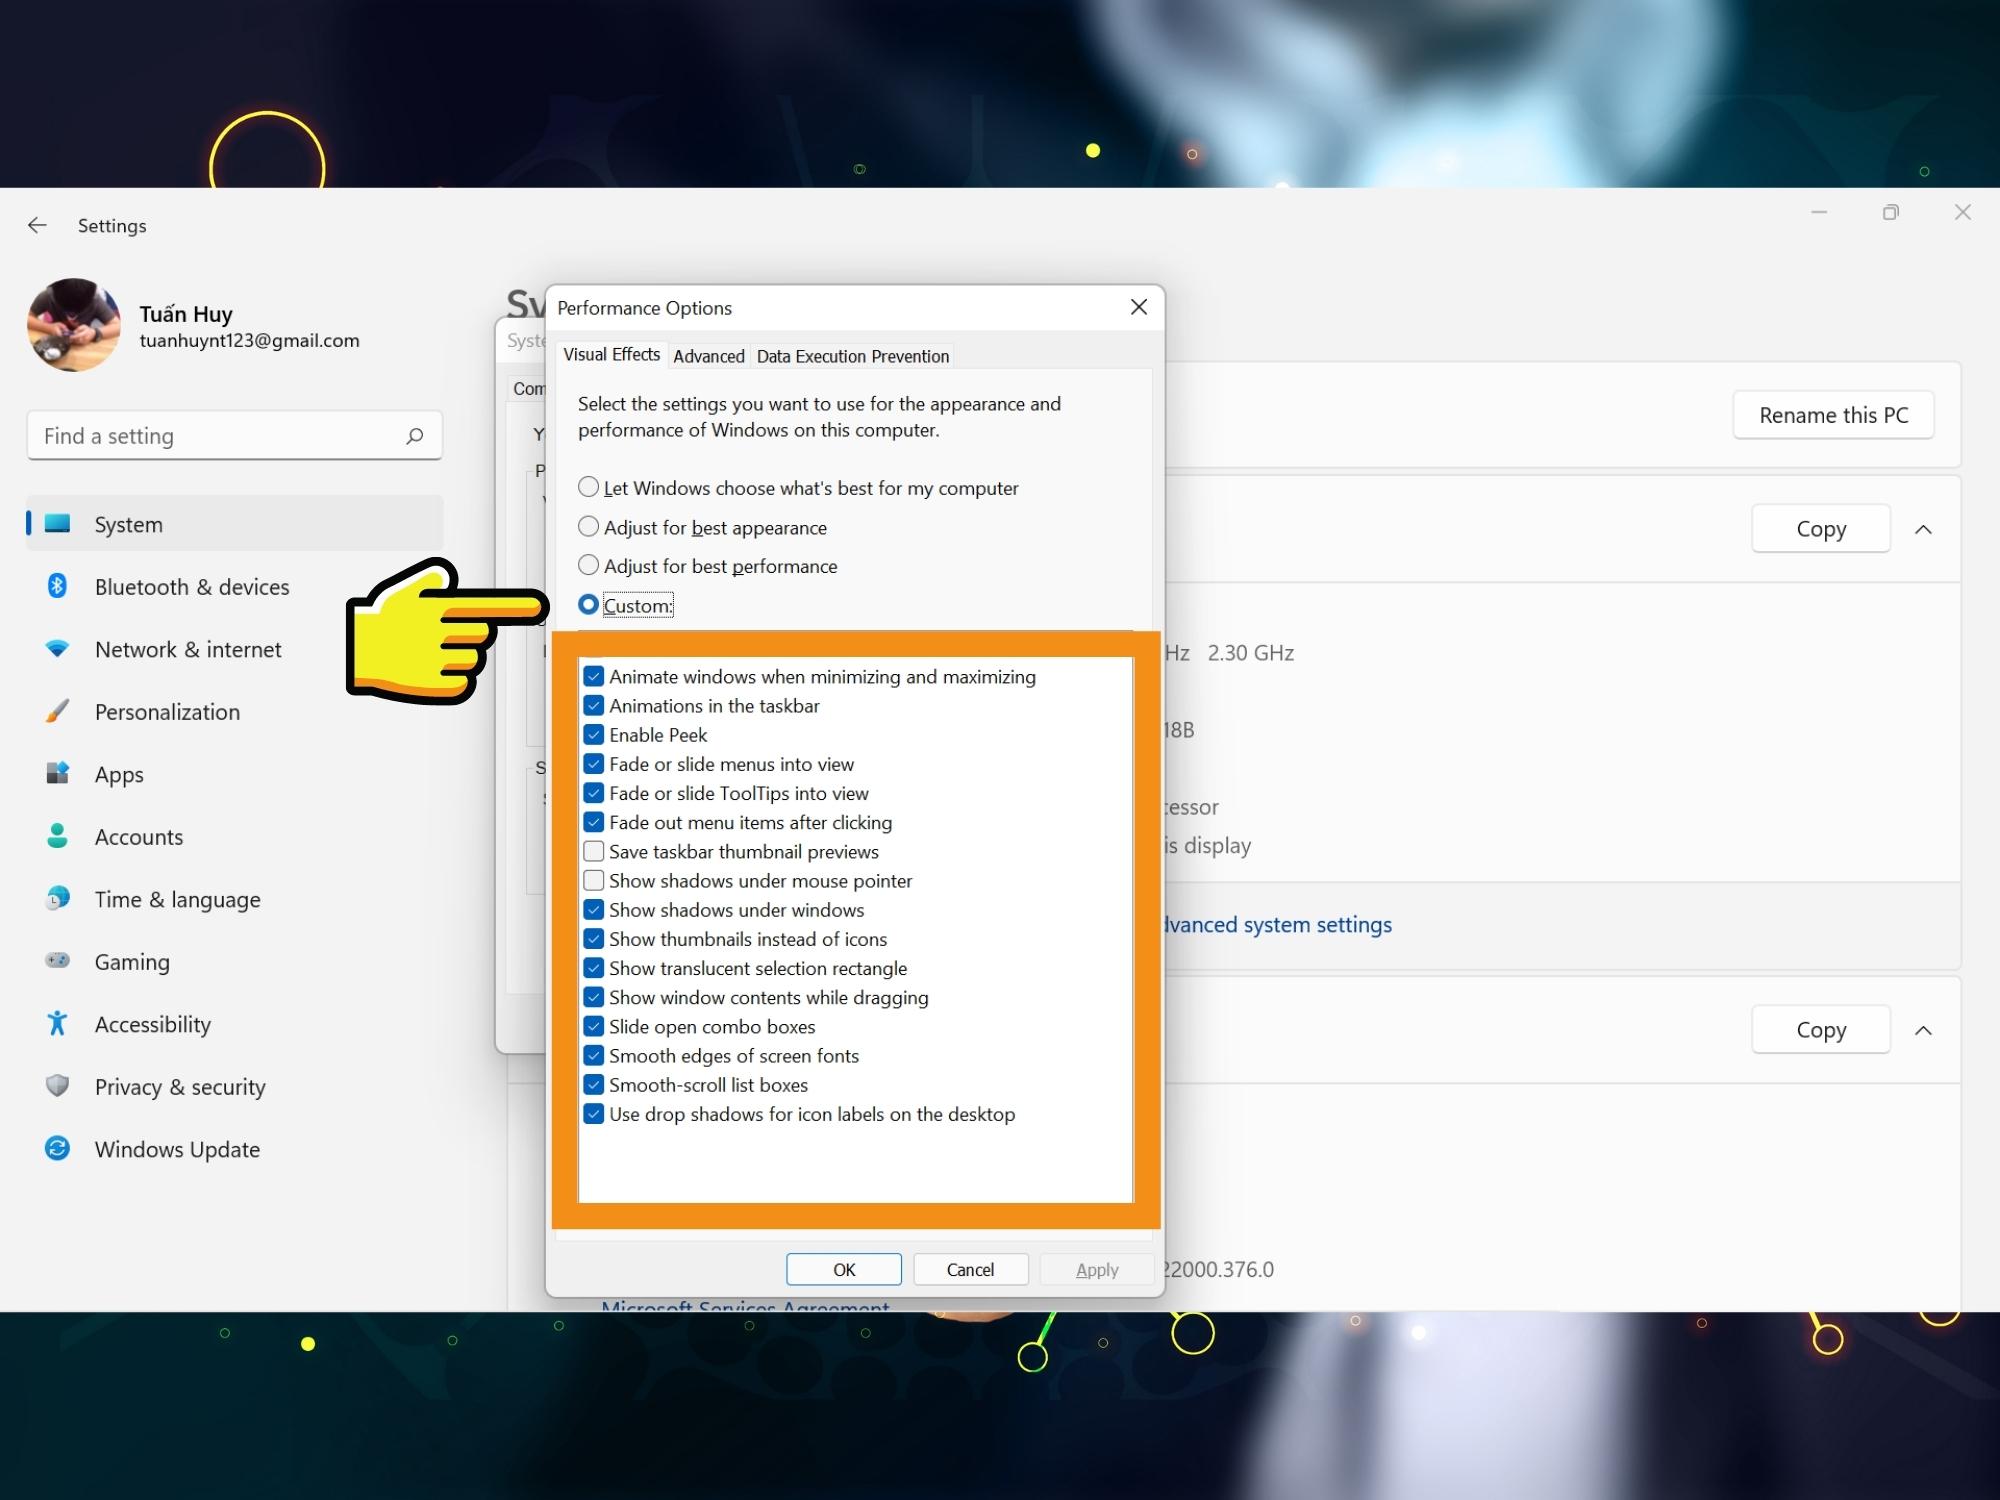This screenshot has width=2000, height=1500.
Task: Select the Custom radio button
Action: pyautogui.click(x=589, y=605)
